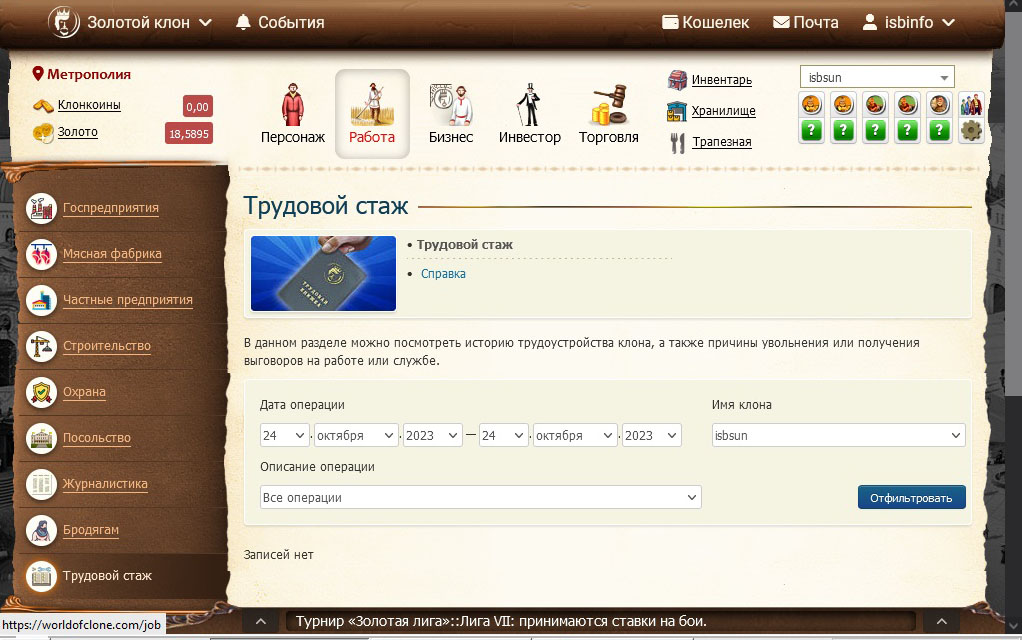Click the settings gear icon
The width and height of the screenshot is (1022, 640).
pos(971,130)
